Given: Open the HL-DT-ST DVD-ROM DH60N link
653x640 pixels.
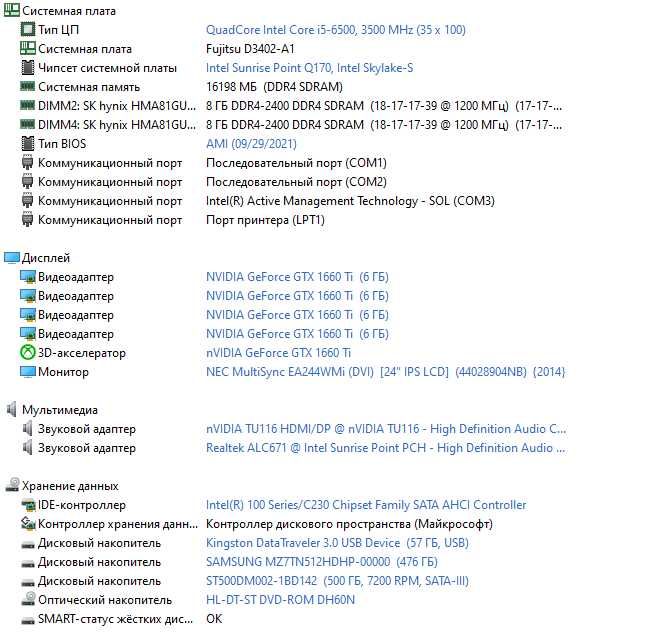Looking at the screenshot, I should click(x=280, y=600).
